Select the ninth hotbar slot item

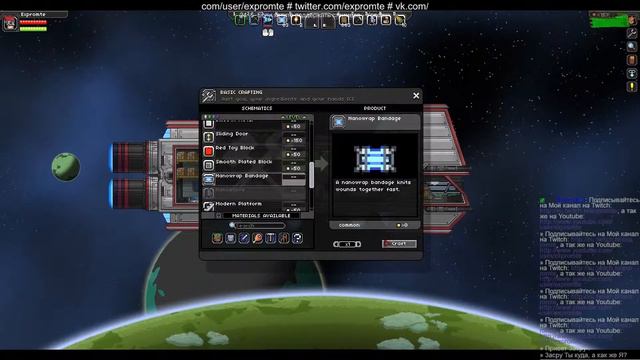386,20
